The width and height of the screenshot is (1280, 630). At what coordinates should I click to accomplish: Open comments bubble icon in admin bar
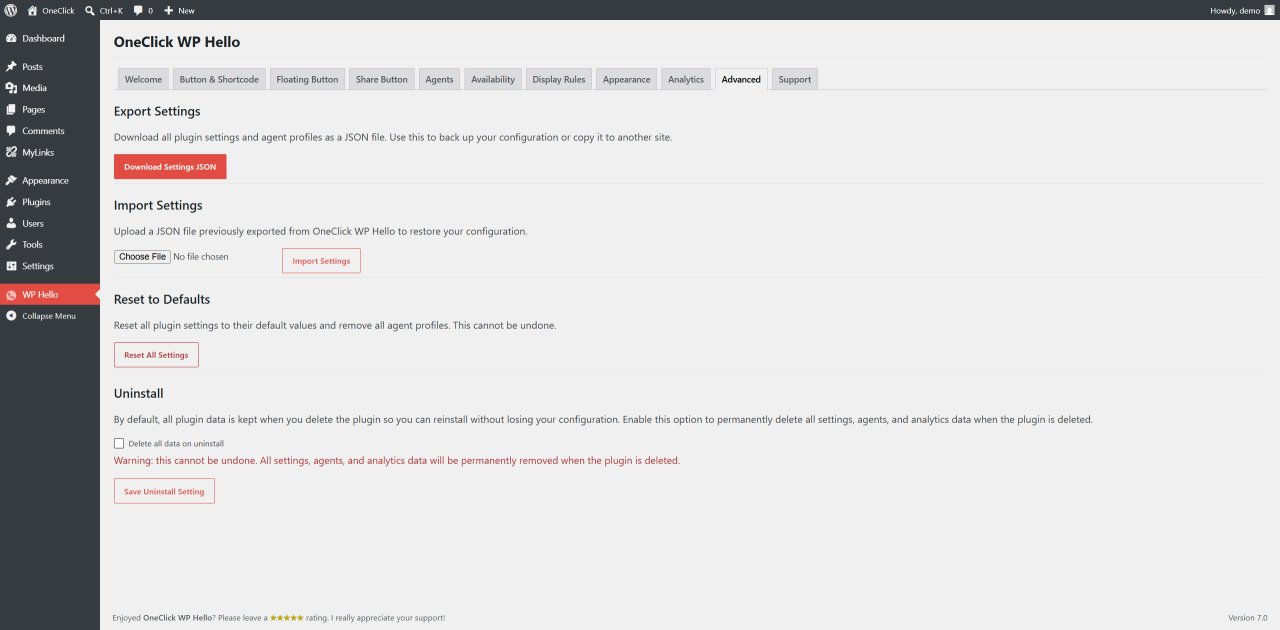[x=138, y=10]
